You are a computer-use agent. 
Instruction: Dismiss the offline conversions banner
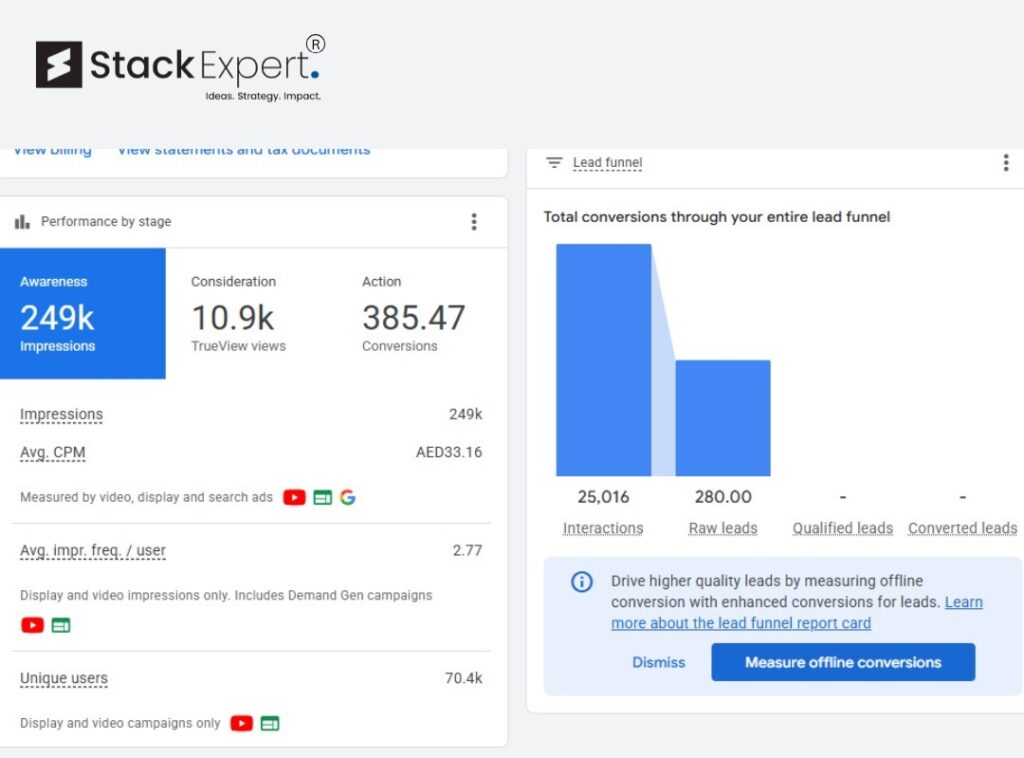[x=658, y=662]
